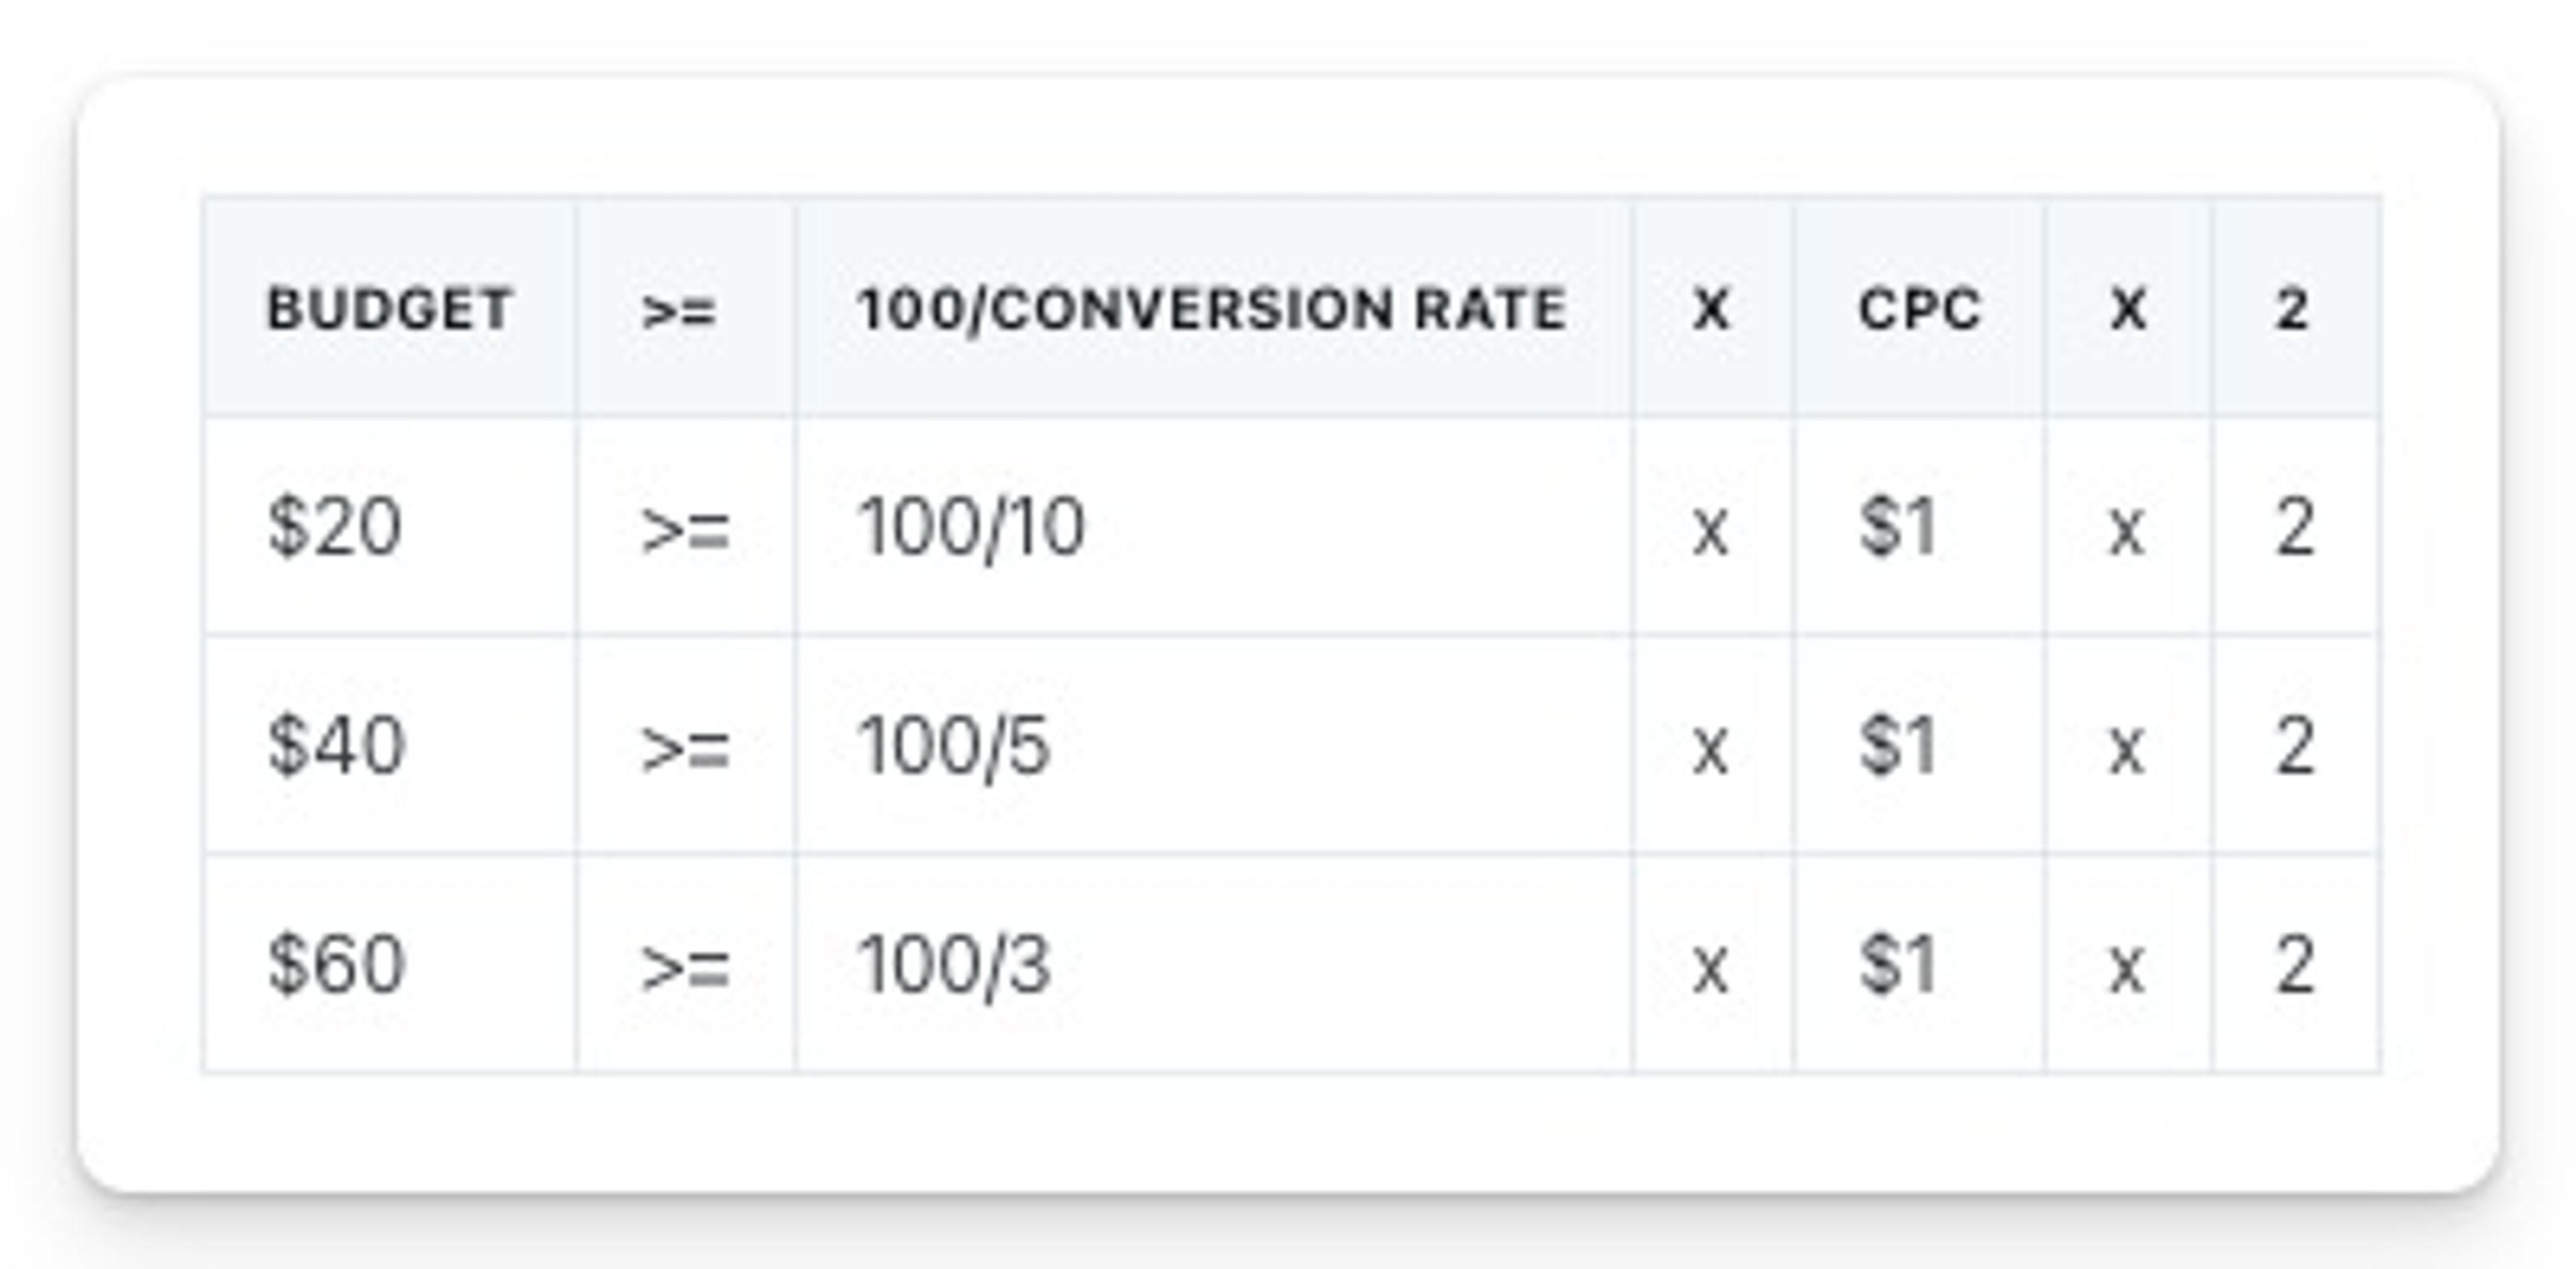Screen dimensions: 2576x1269
Task: Click the BUDGET column header
Action: (389, 309)
